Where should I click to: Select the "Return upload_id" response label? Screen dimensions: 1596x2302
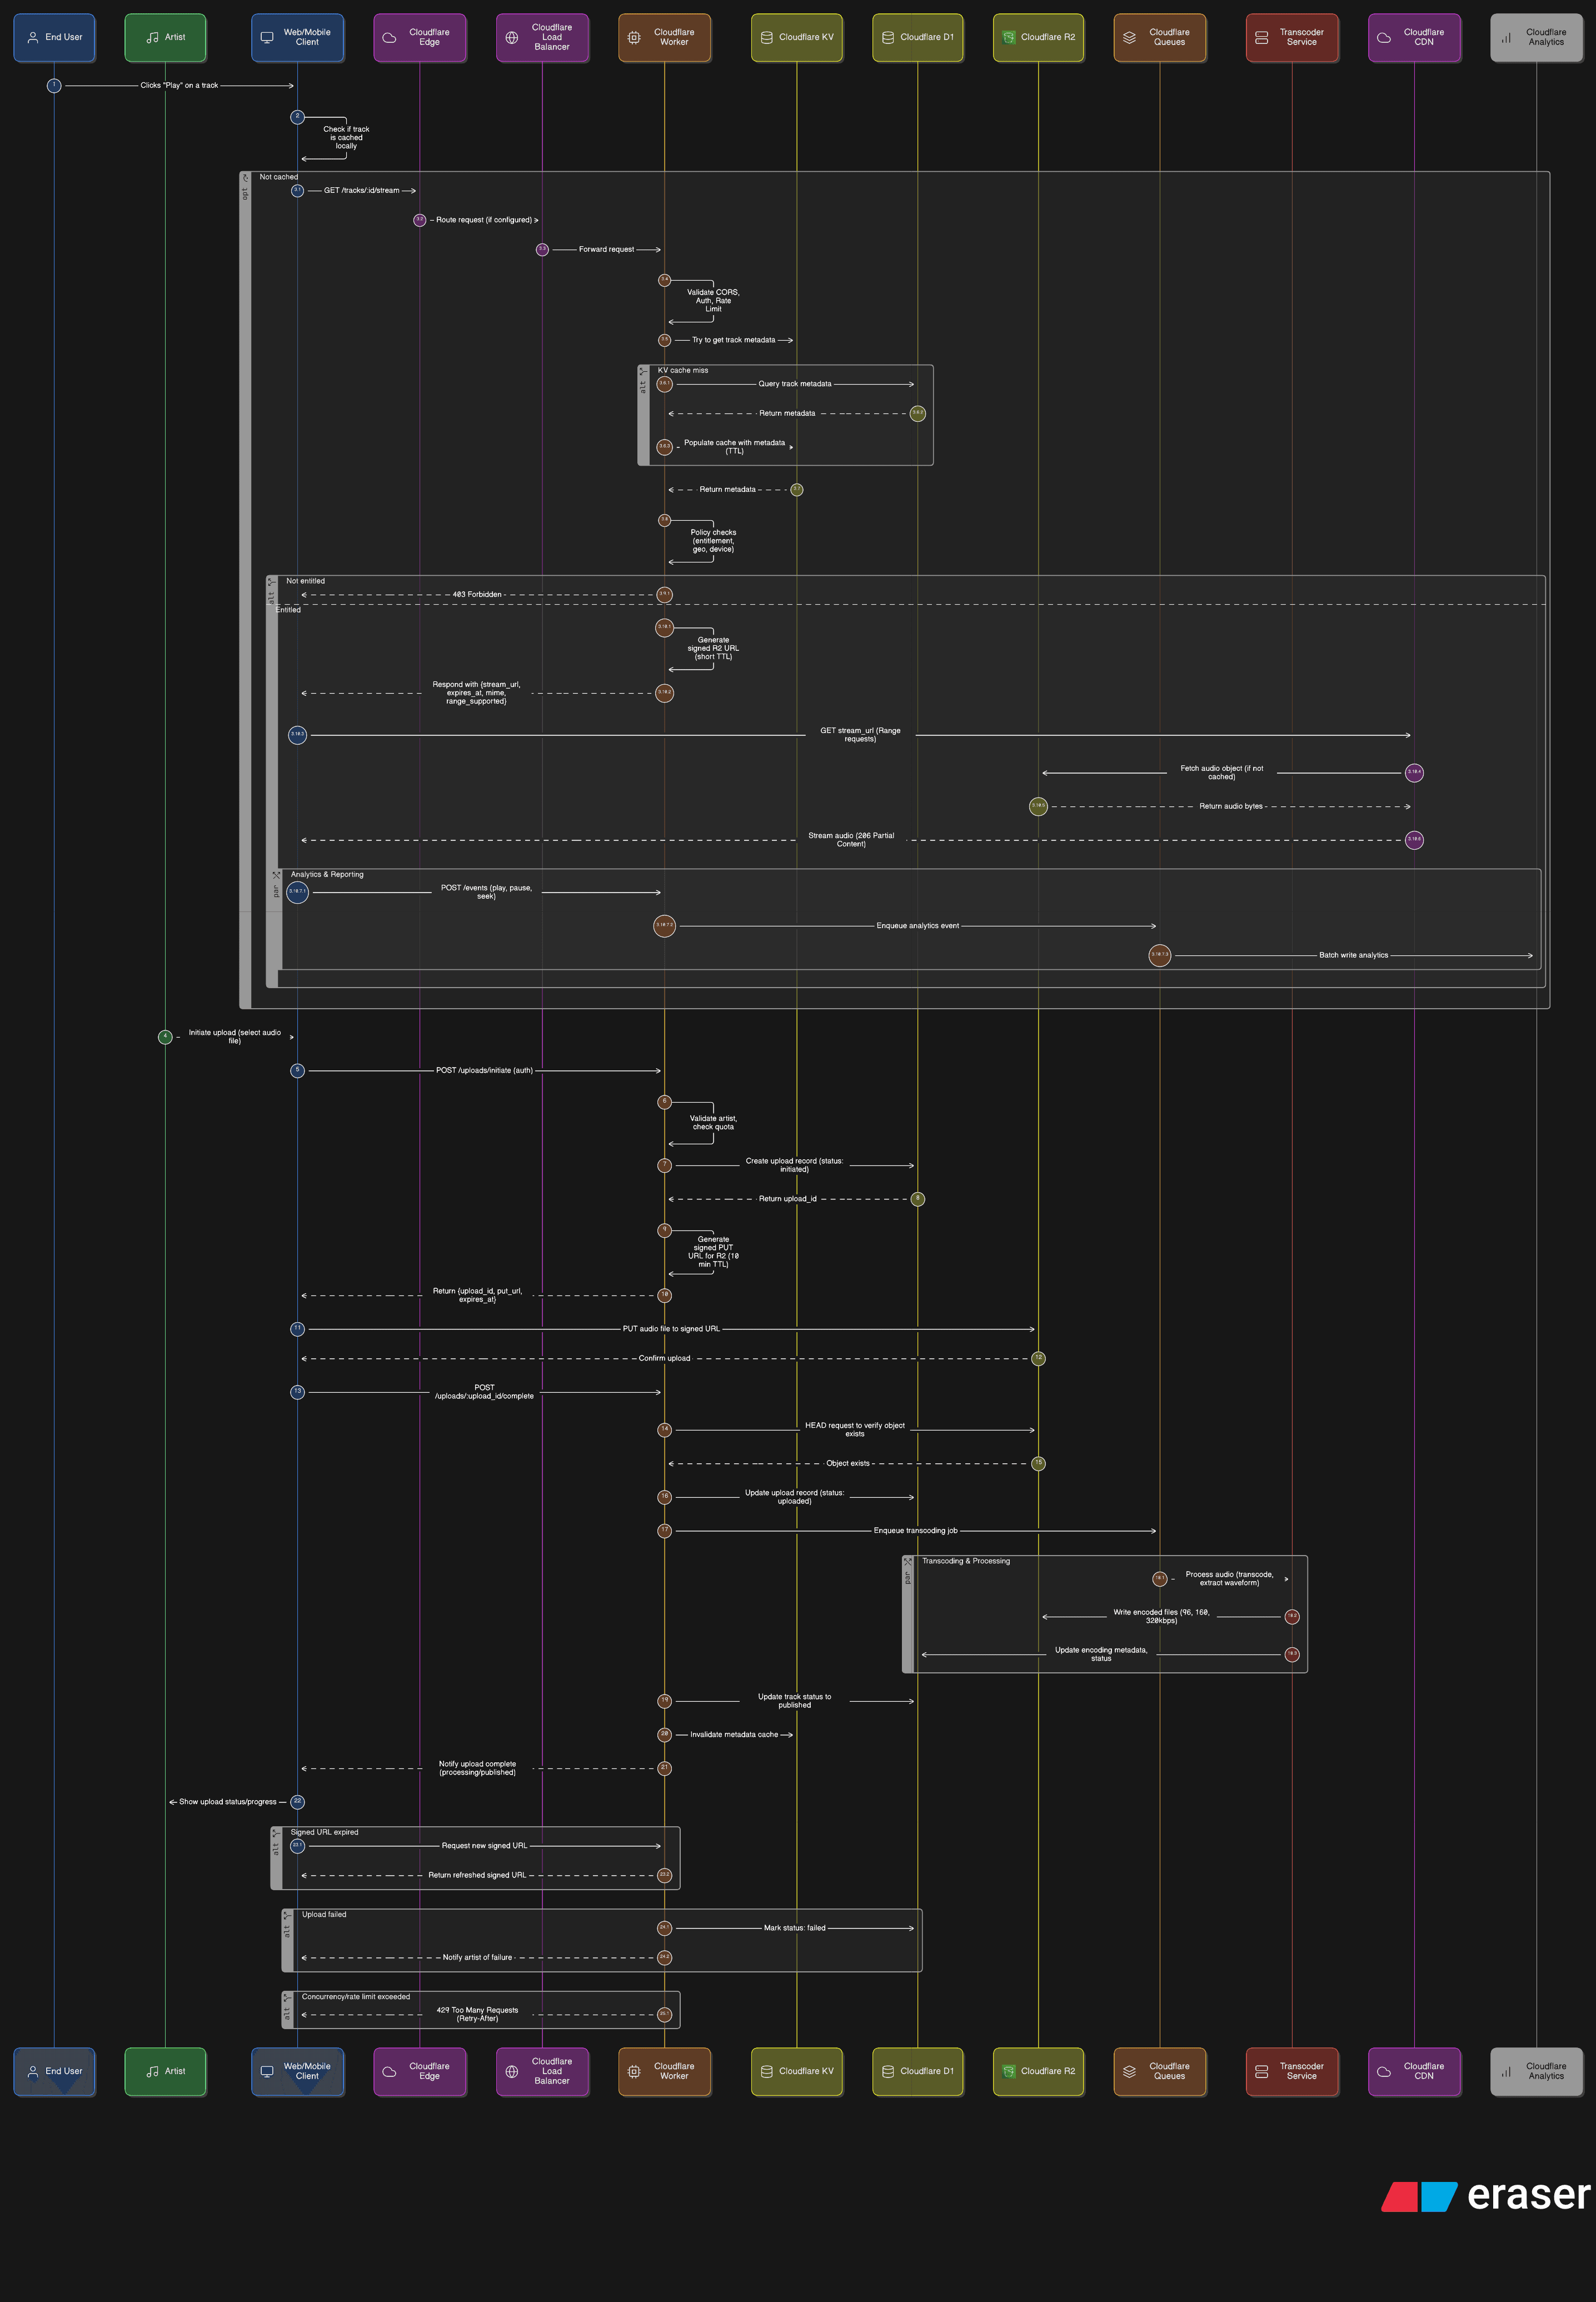tap(787, 1199)
